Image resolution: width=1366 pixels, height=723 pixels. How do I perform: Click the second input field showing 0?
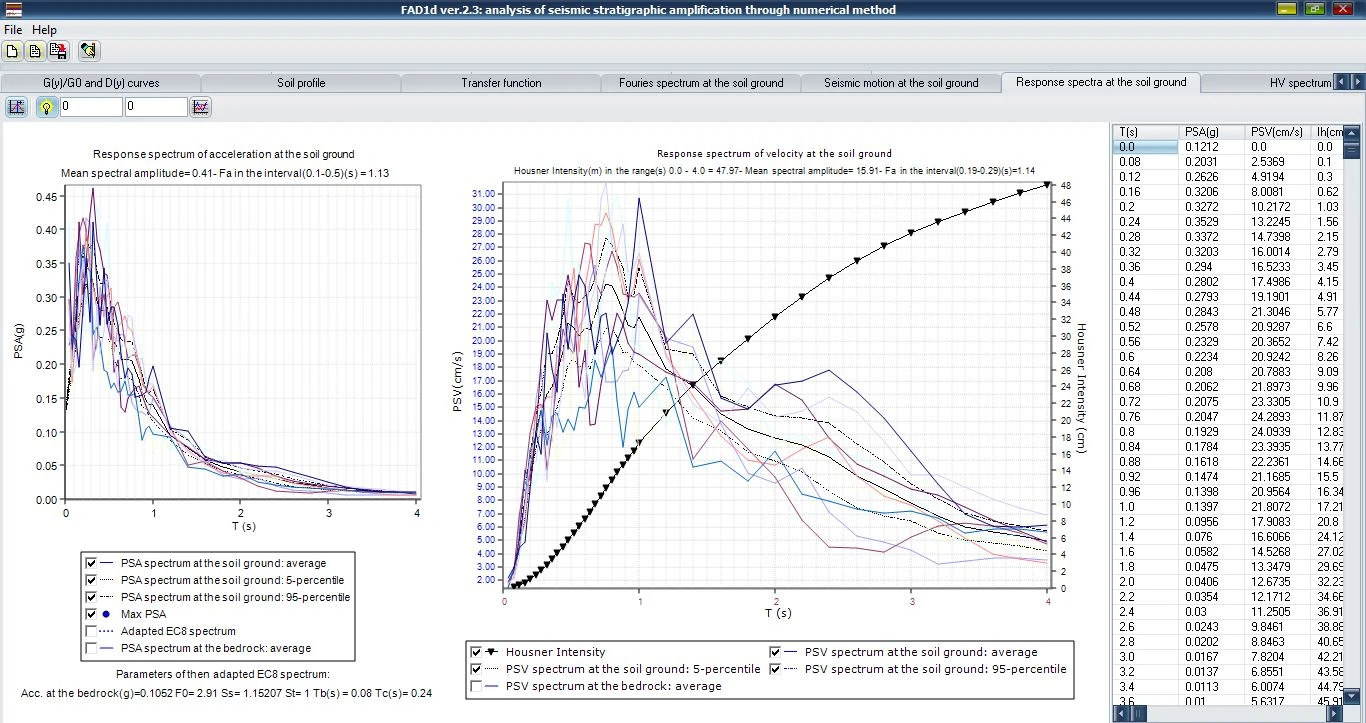point(156,107)
